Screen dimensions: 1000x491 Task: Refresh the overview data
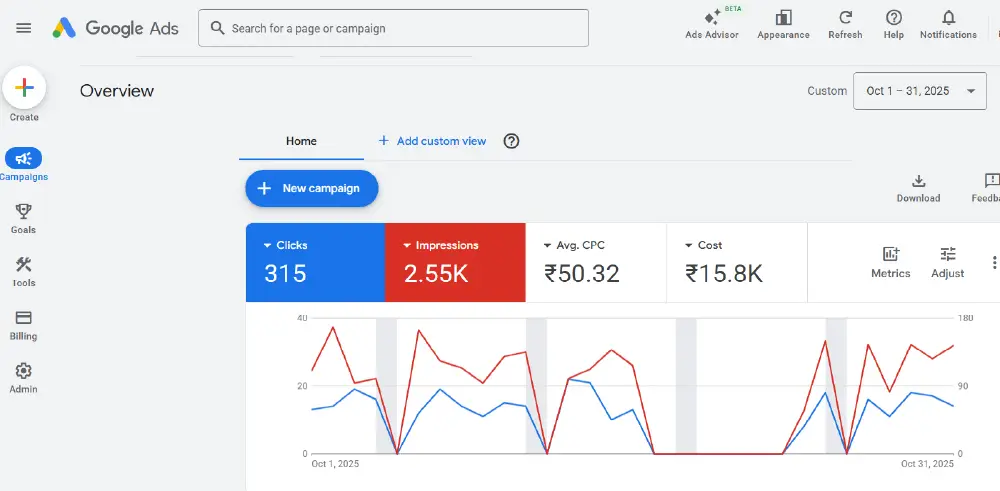[845, 19]
